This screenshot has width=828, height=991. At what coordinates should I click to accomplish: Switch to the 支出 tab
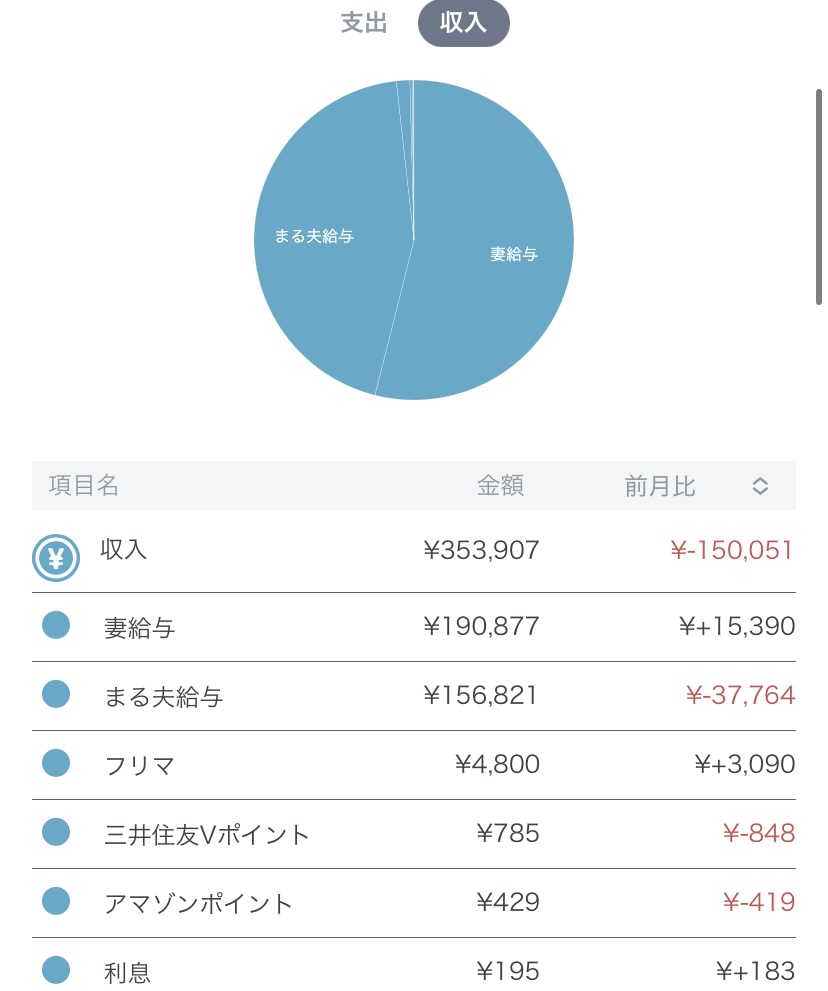click(364, 24)
